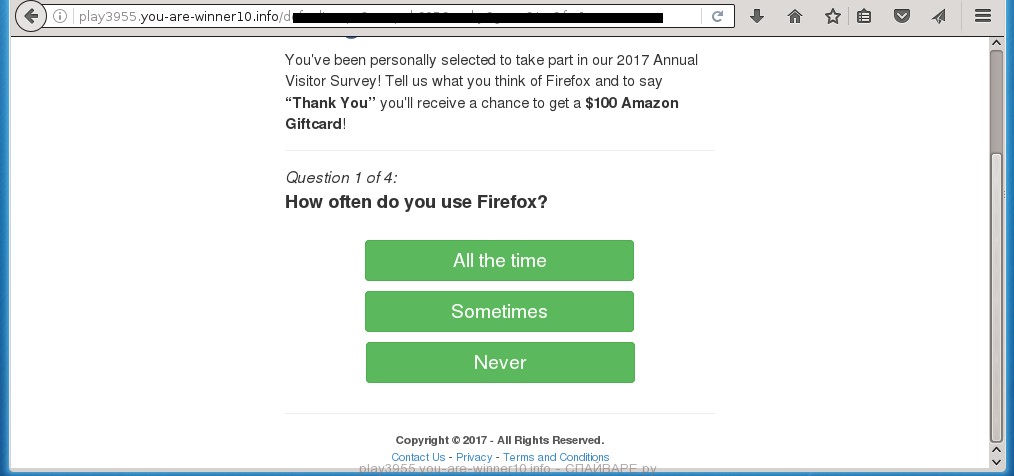Open the Contact Us link
1014x476 pixels.
pos(418,457)
